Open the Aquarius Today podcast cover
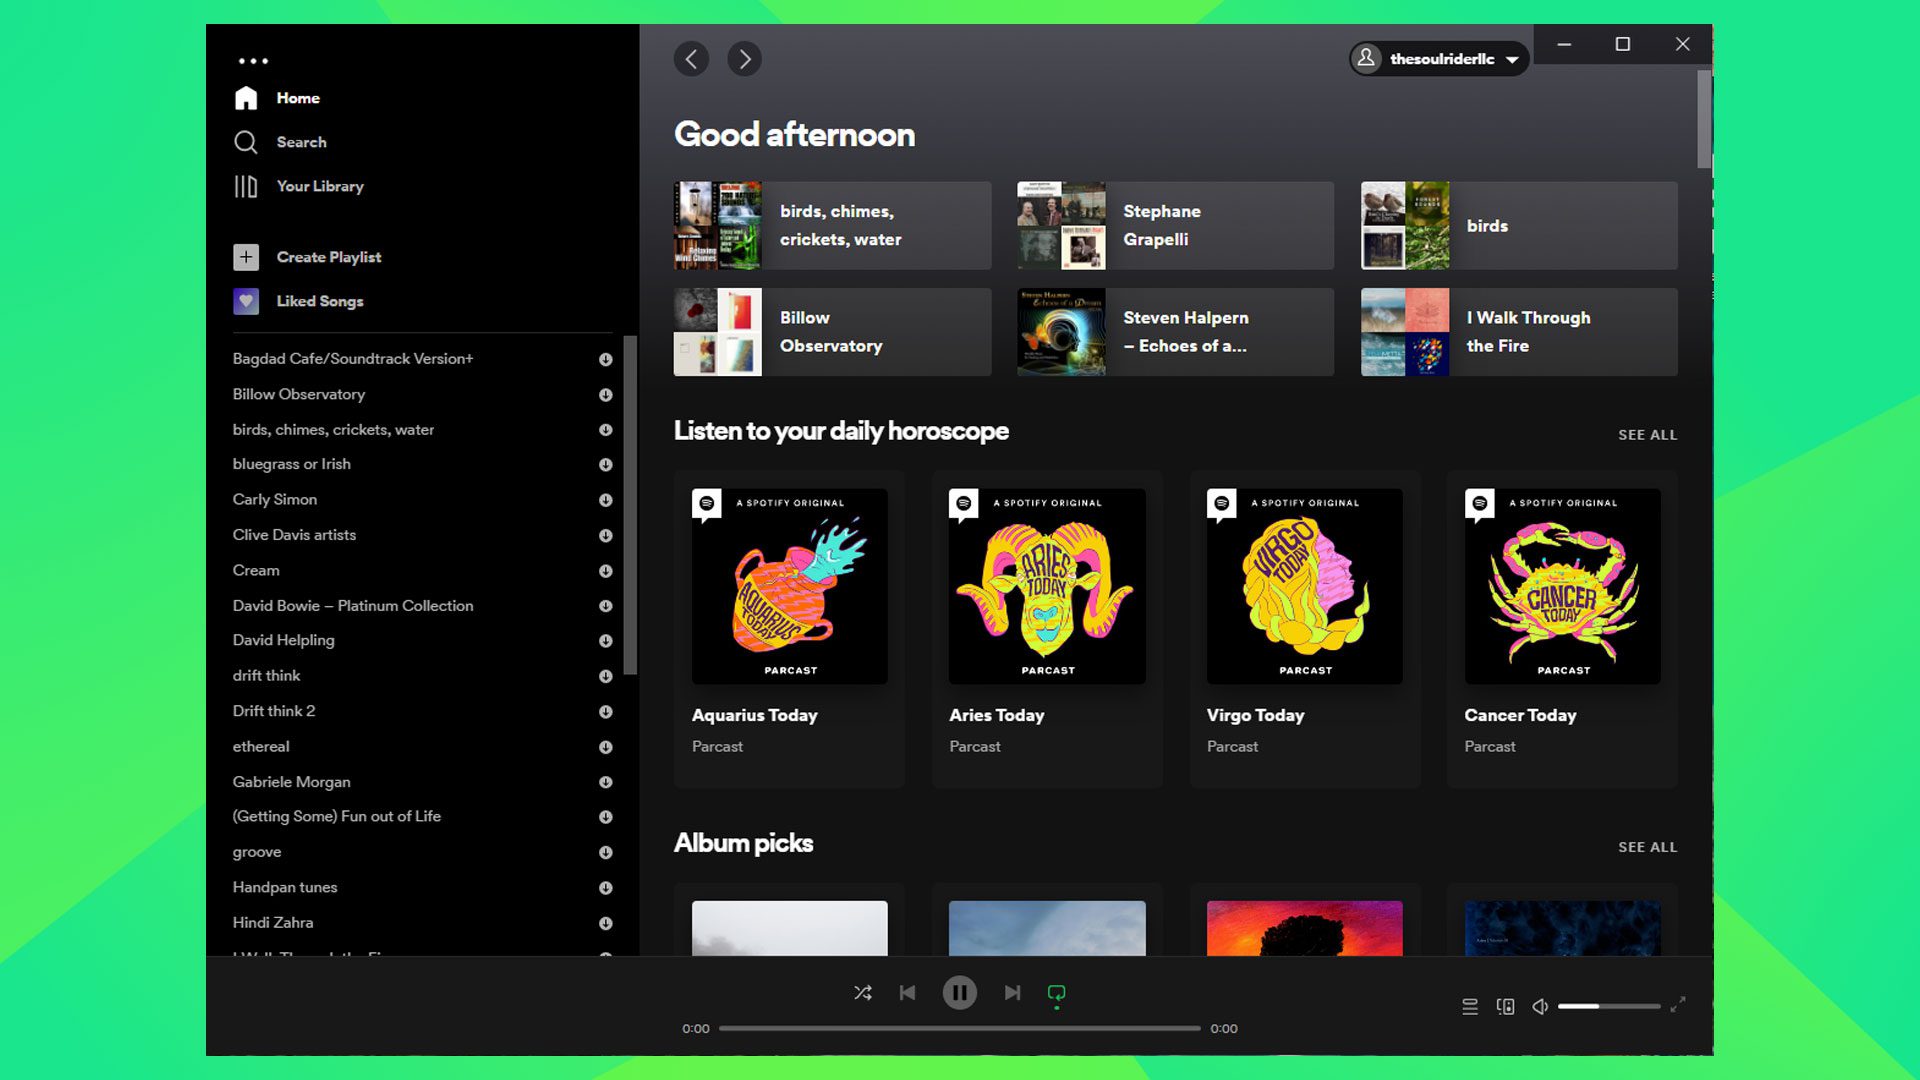 [x=790, y=586]
